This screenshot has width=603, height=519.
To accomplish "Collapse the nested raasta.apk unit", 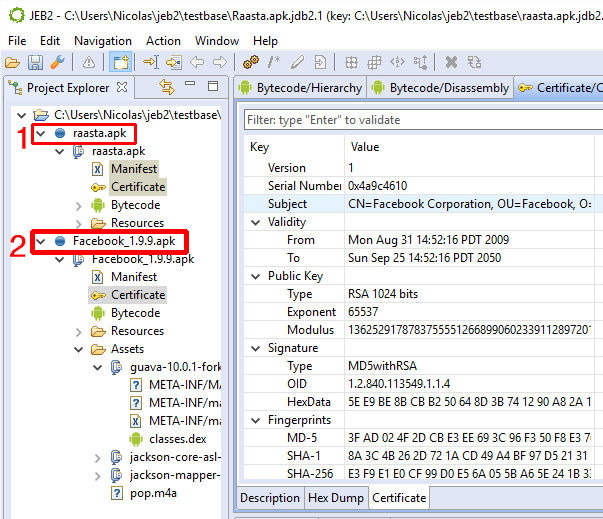I will [x=60, y=151].
